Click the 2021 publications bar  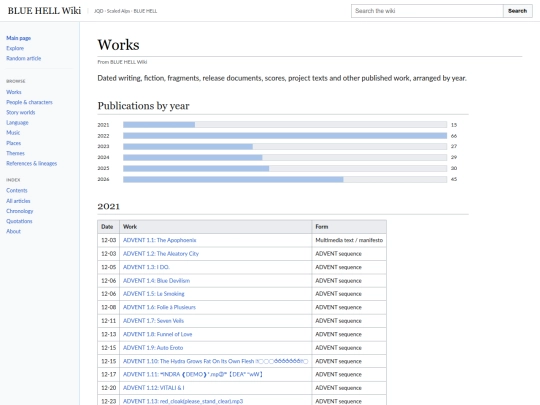(x=285, y=125)
